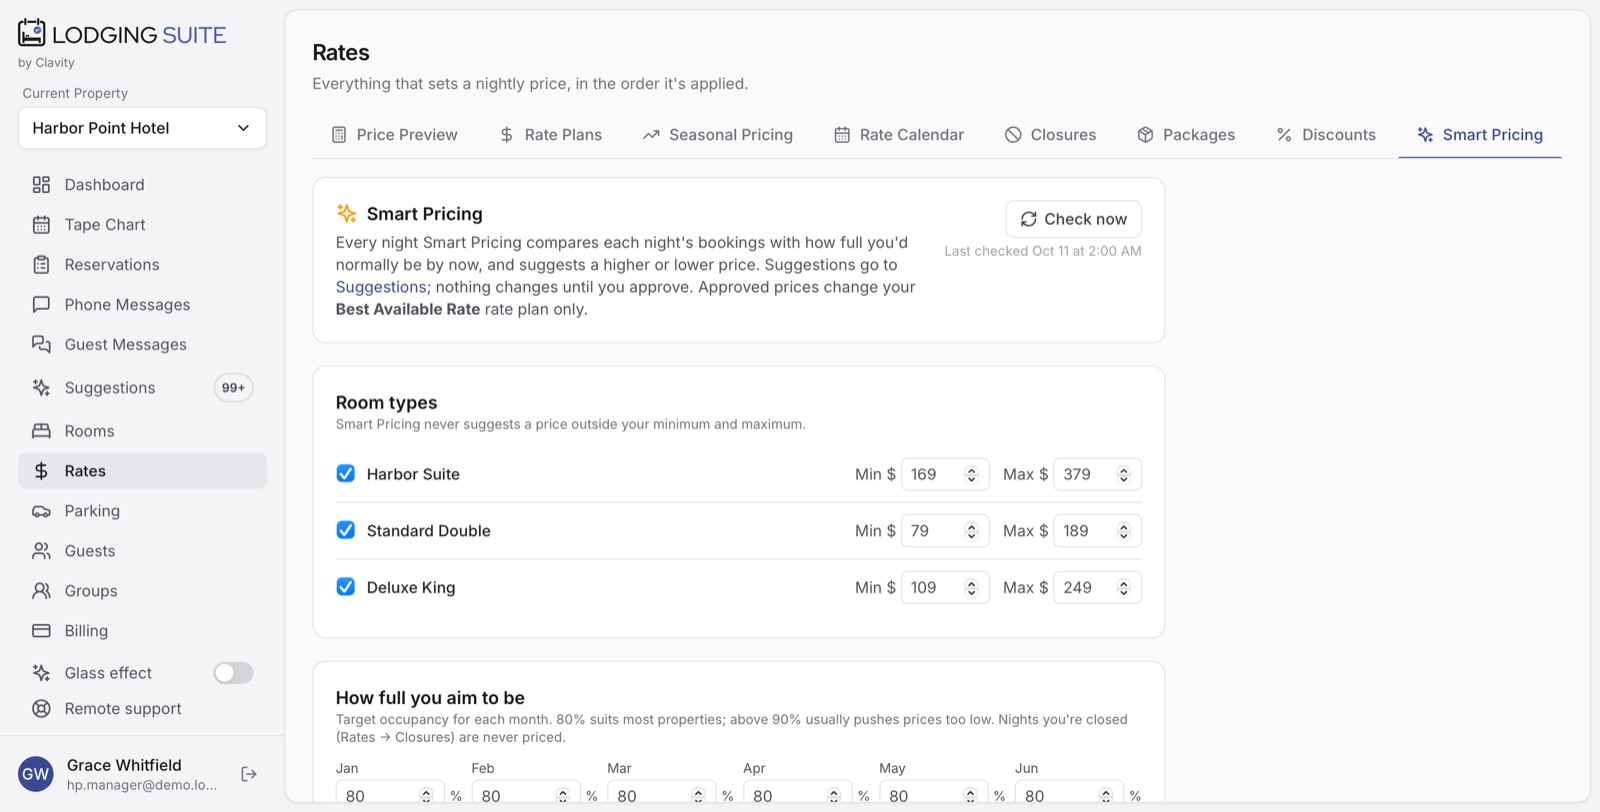The width and height of the screenshot is (1600, 812).
Task: Click the Grace Whitfield GW avatar
Action: [36, 774]
